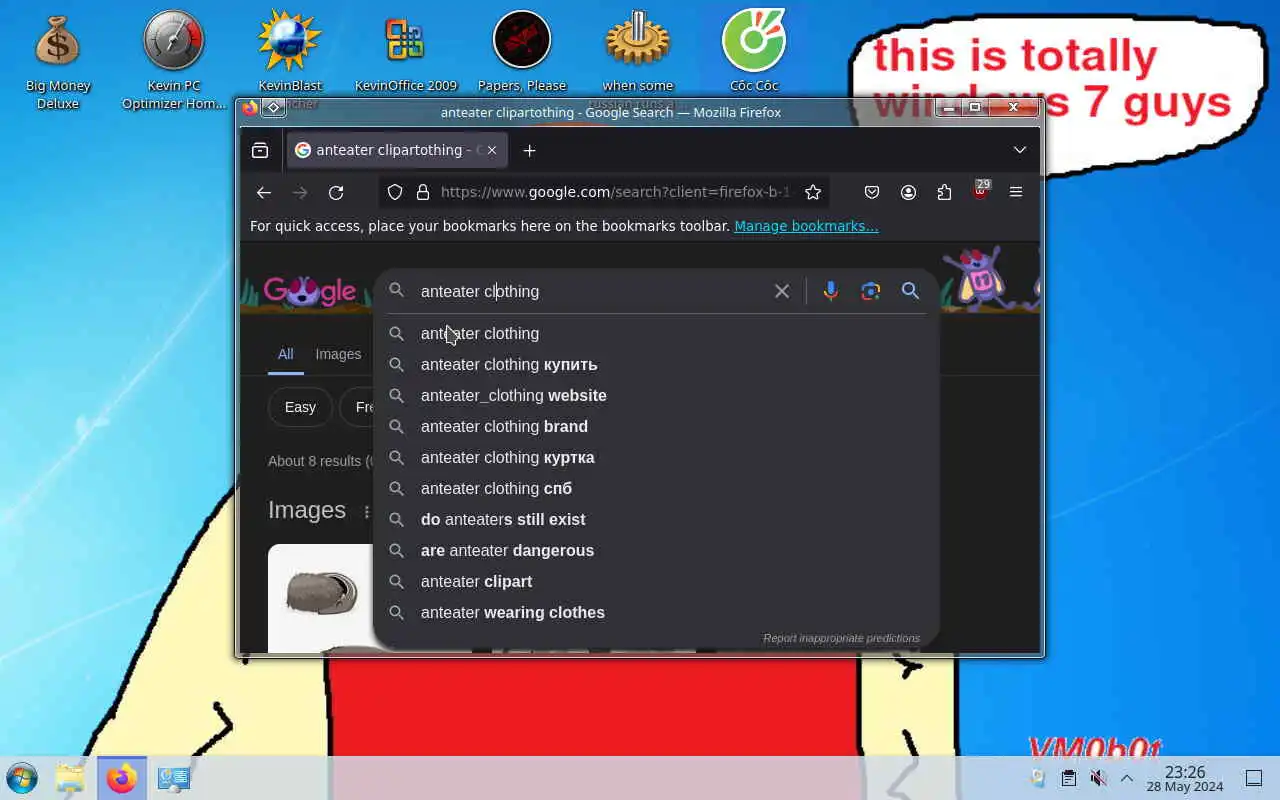Viewport: 1280px width, 800px height.
Task: Click the padlock site info icon
Action: pyautogui.click(x=422, y=192)
